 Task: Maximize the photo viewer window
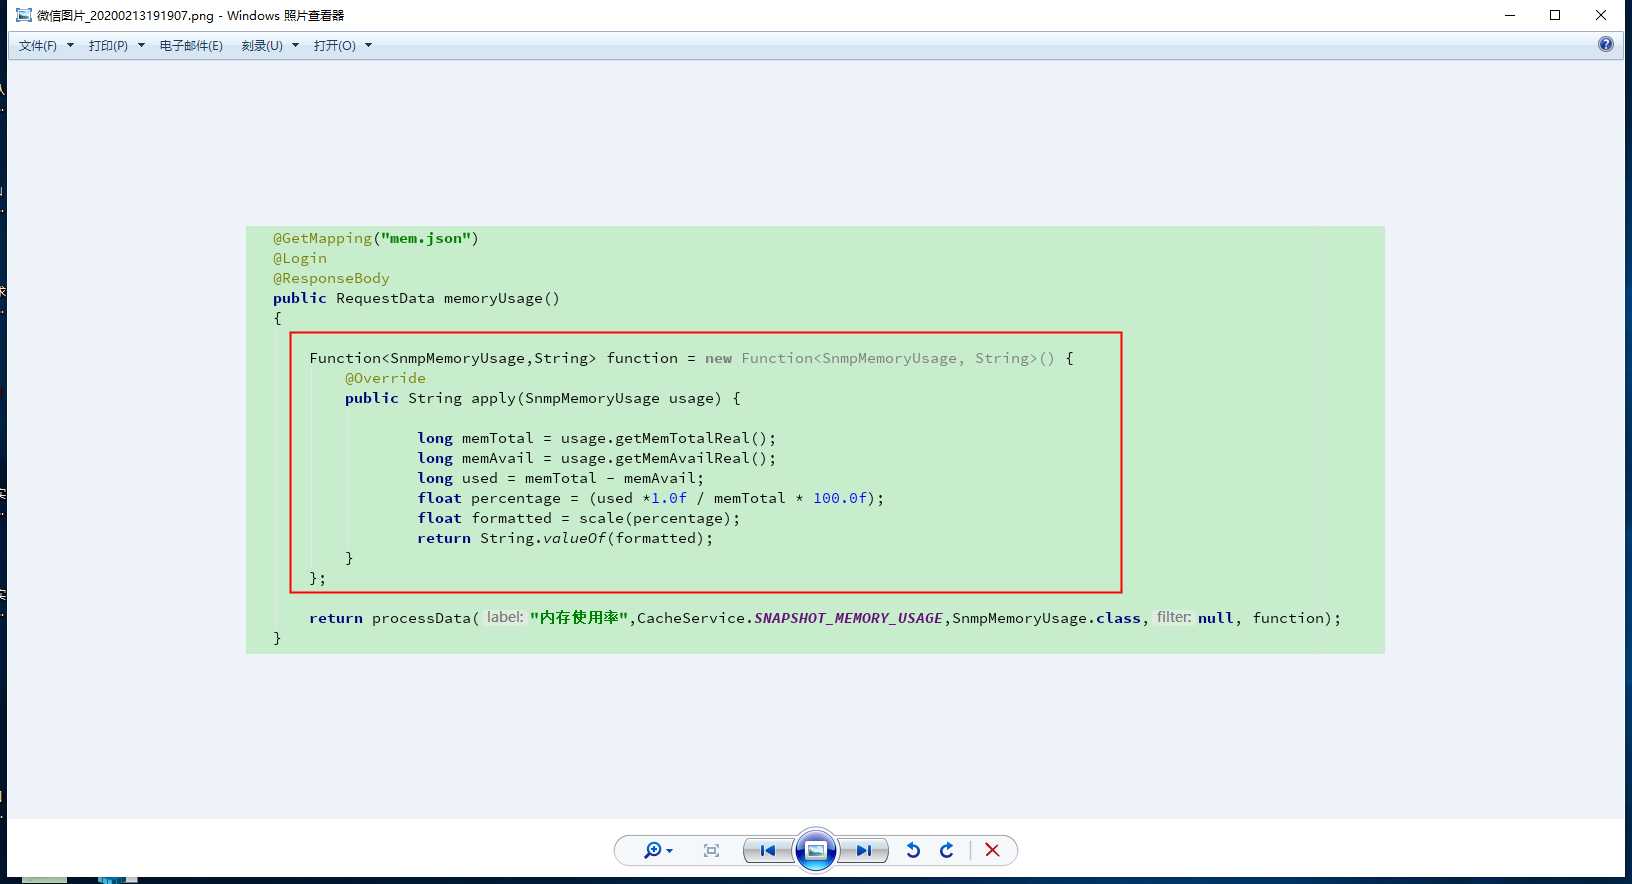[1555, 15]
